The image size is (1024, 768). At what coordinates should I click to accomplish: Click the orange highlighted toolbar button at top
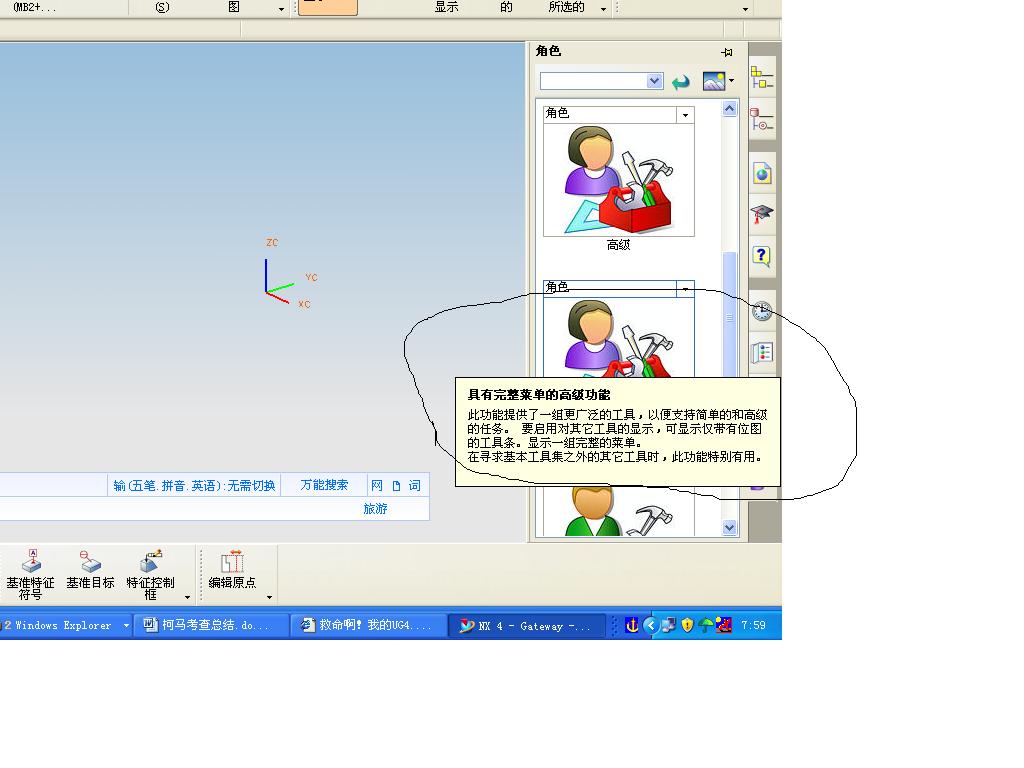[x=328, y=7]
